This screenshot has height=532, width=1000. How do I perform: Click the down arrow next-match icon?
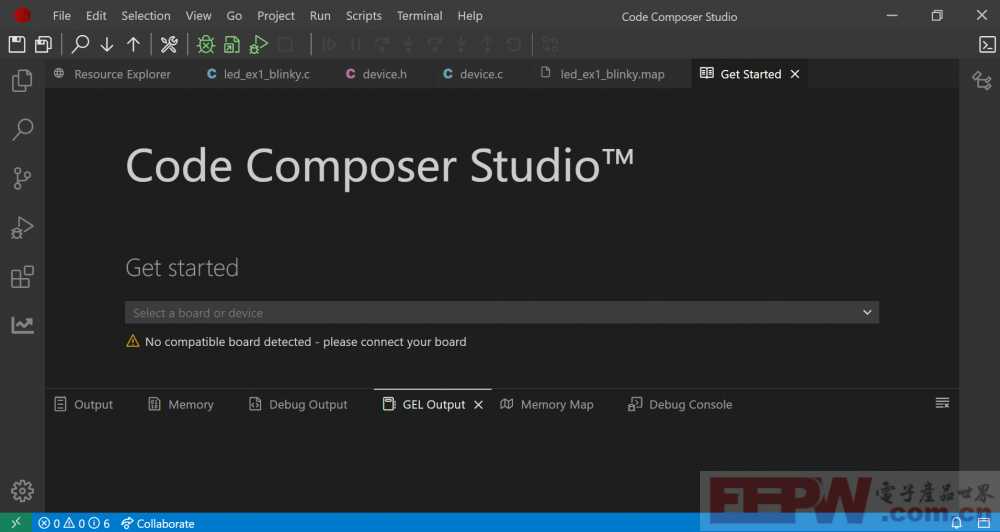tap(107, 44)
